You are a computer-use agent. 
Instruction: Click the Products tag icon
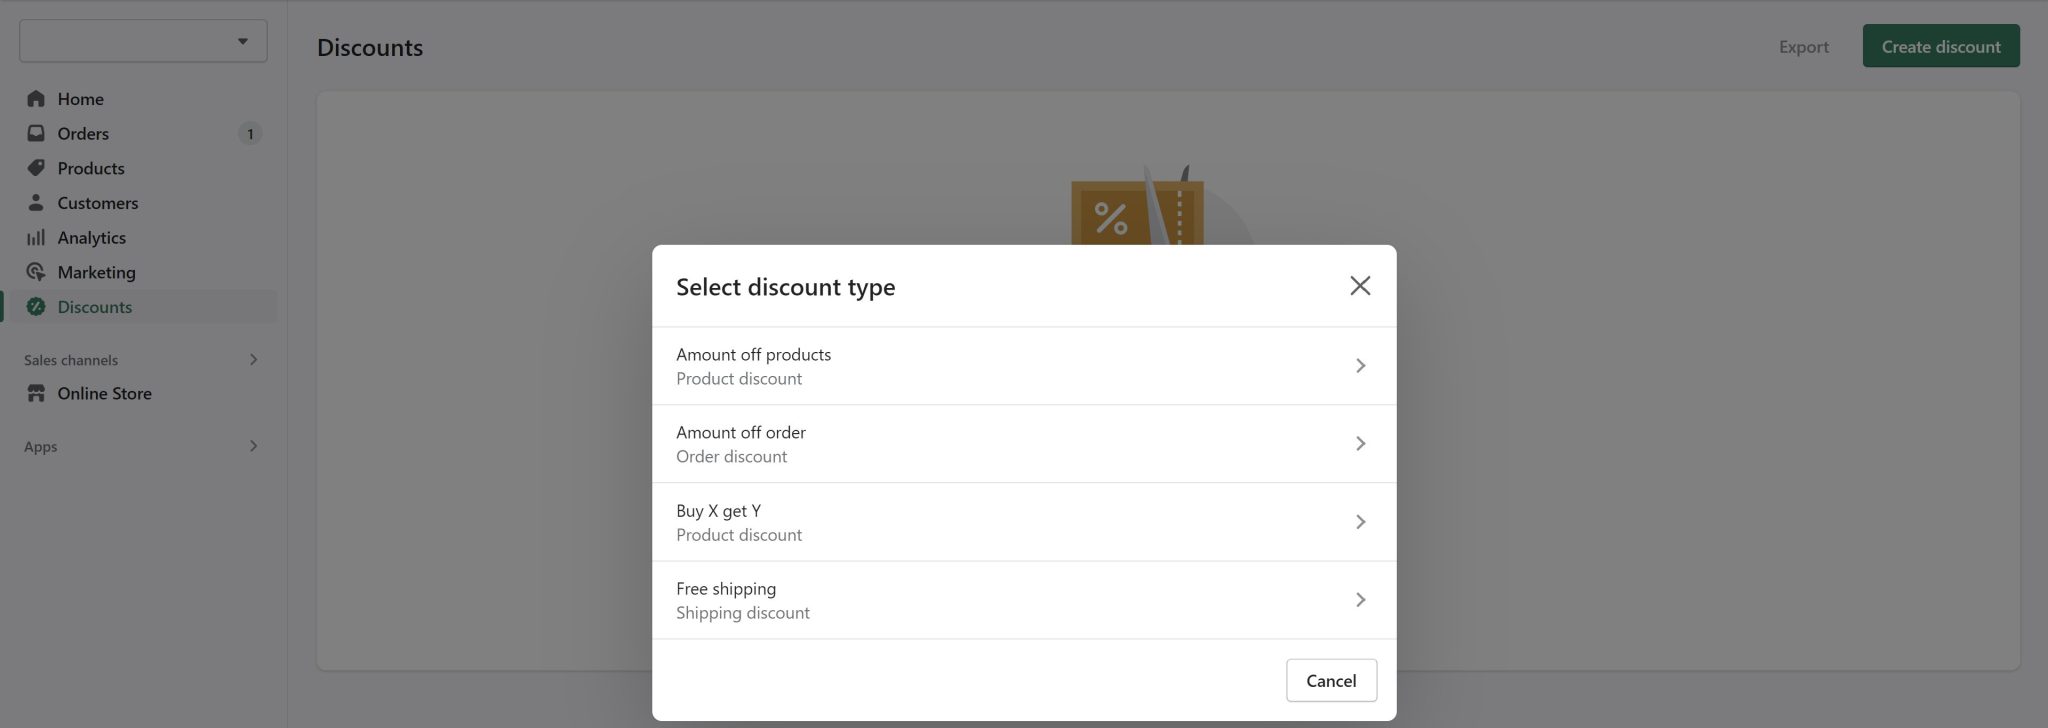tap(36, 168)
